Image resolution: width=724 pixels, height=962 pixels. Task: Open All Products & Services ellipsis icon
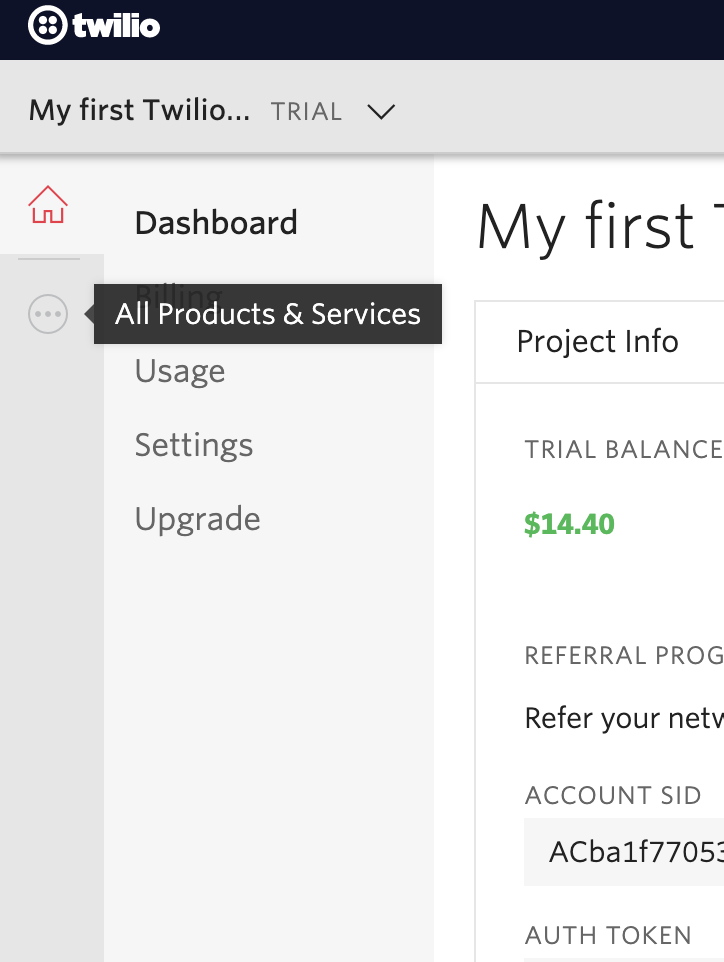coord(48,315)
